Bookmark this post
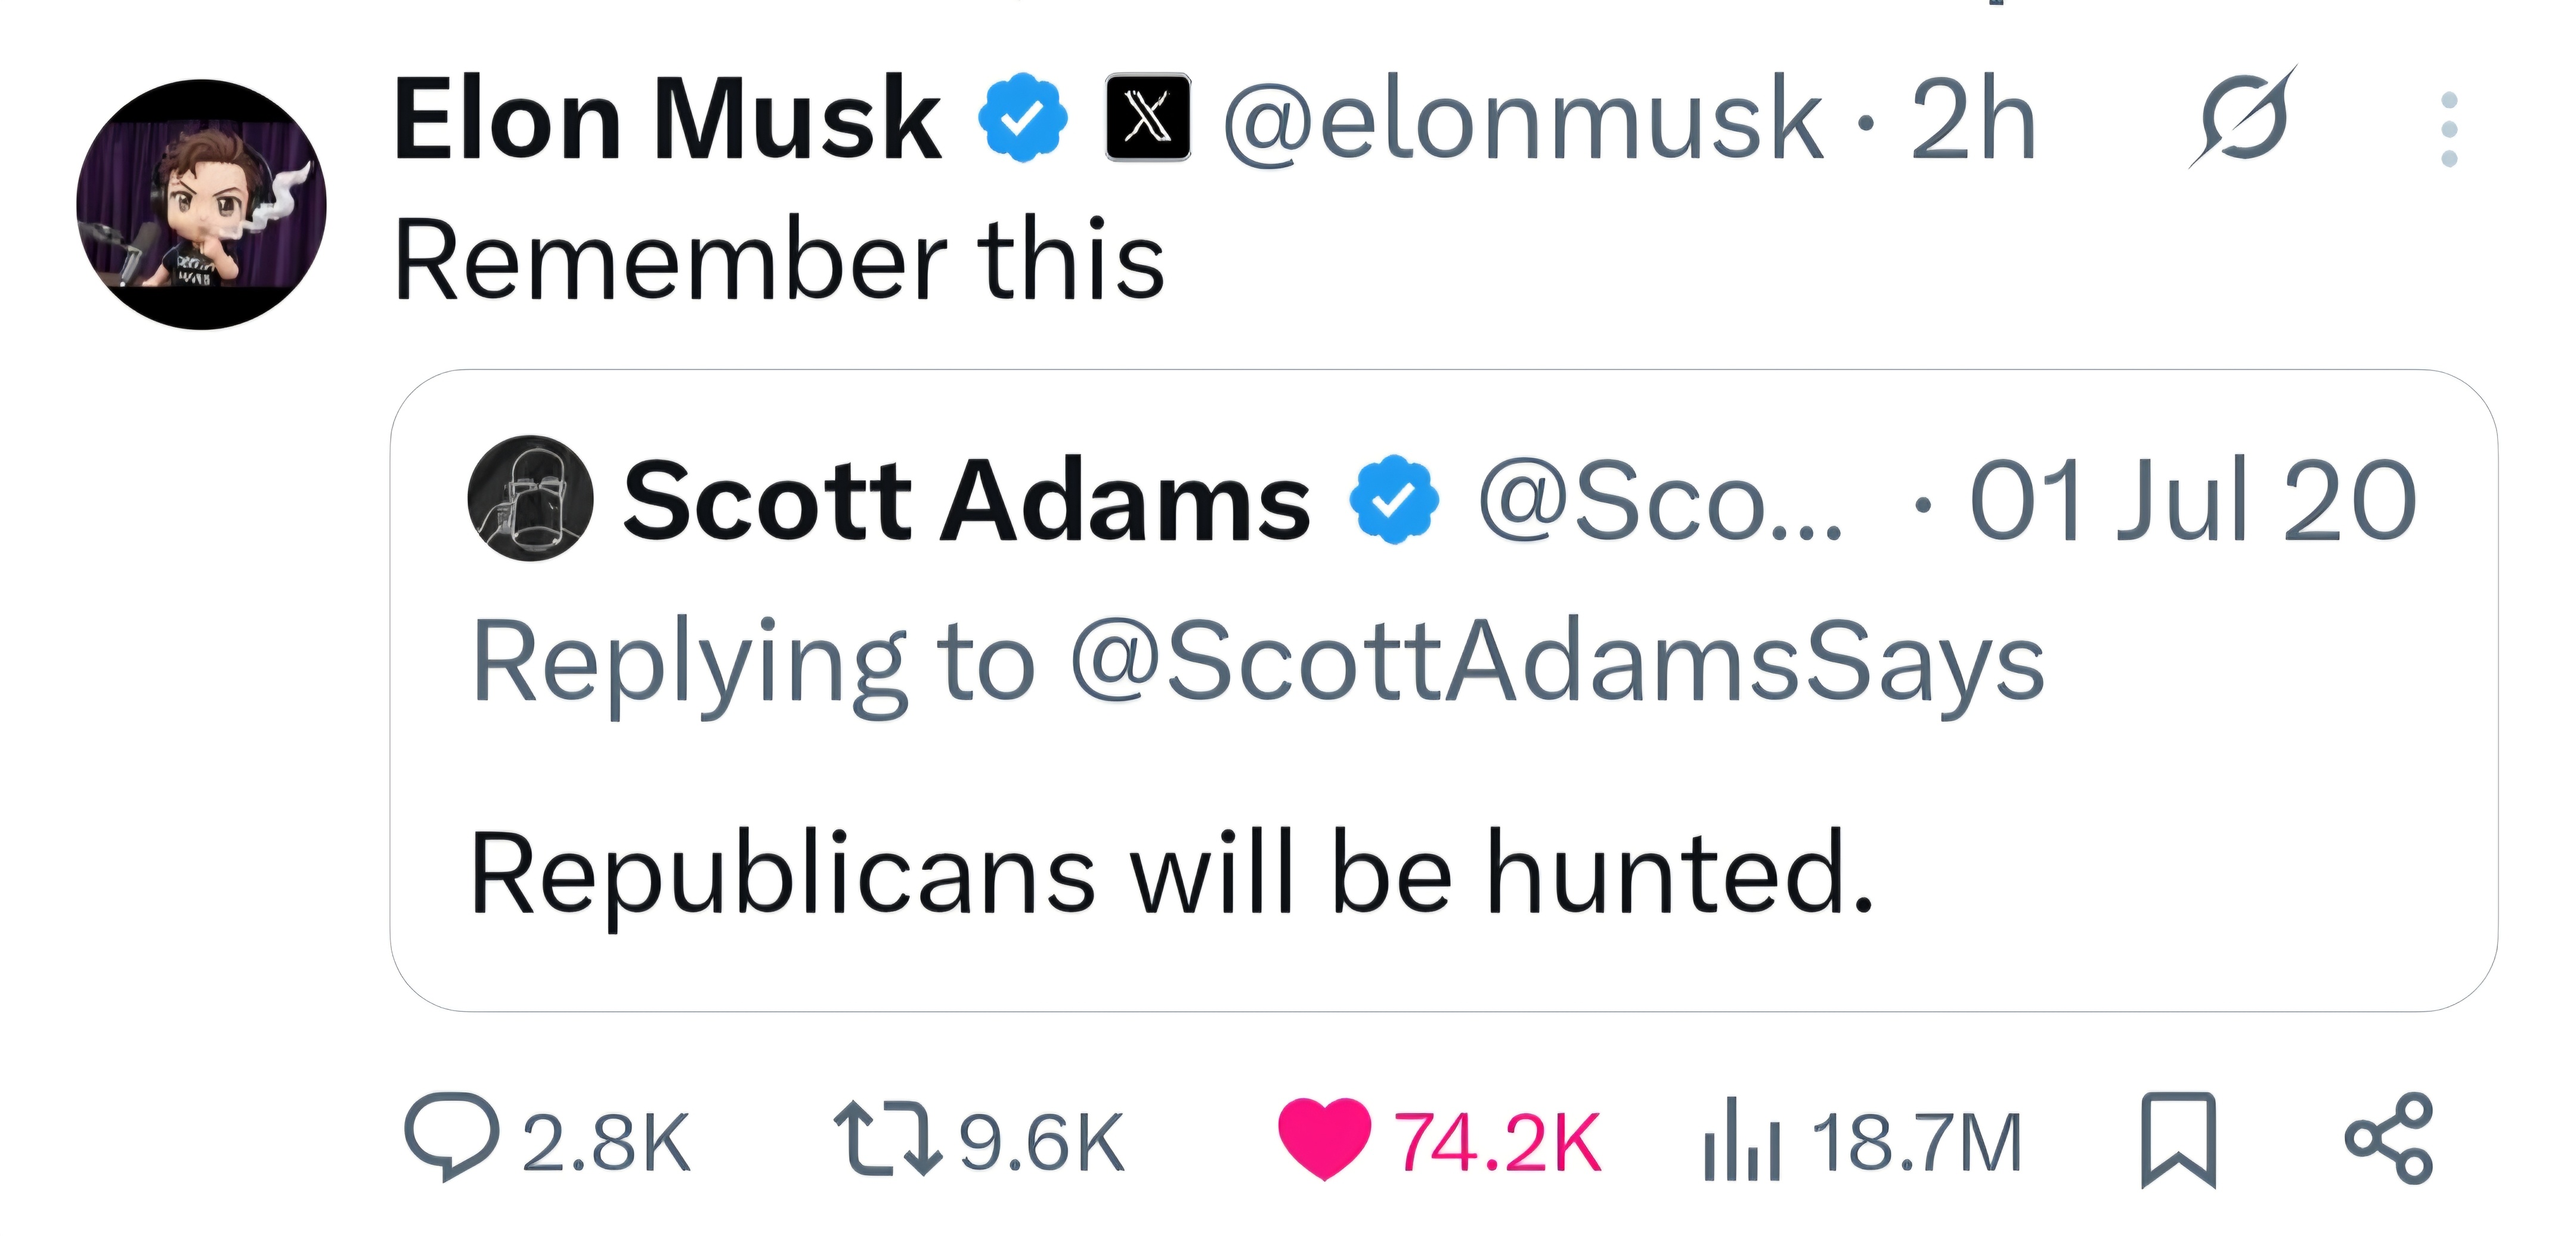 pos(2178,1140)
